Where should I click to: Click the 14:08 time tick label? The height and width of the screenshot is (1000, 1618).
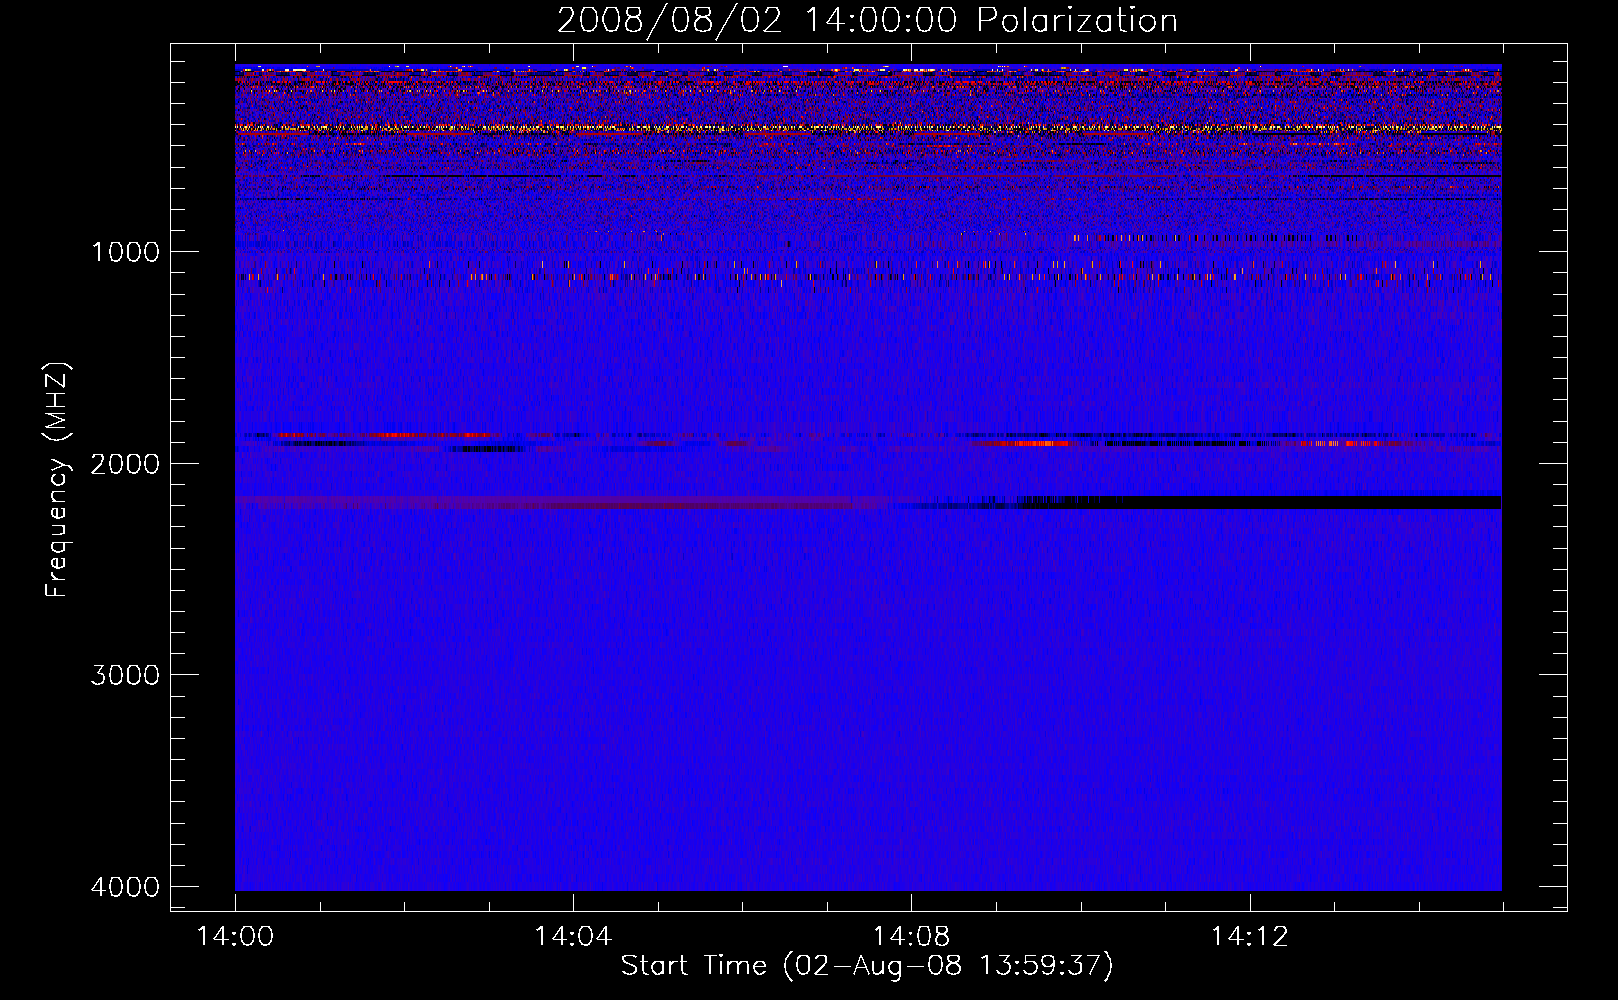tap(911, 937)
